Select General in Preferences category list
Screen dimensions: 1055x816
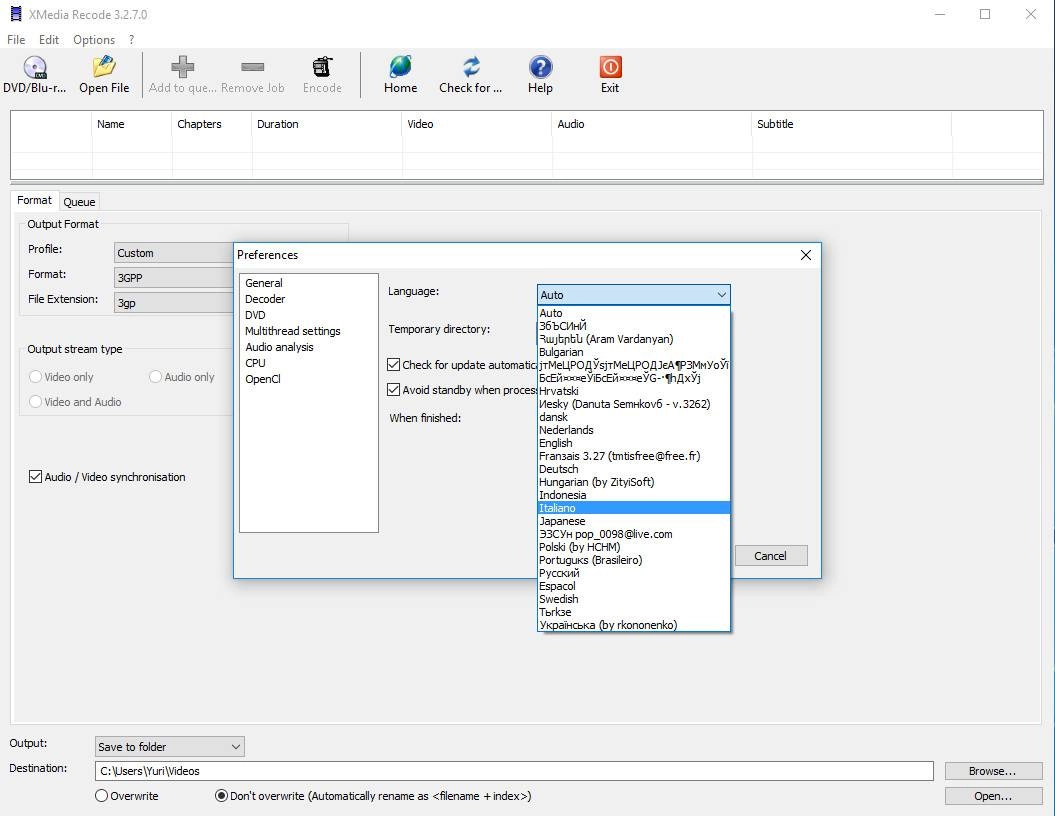coord(264,283)
